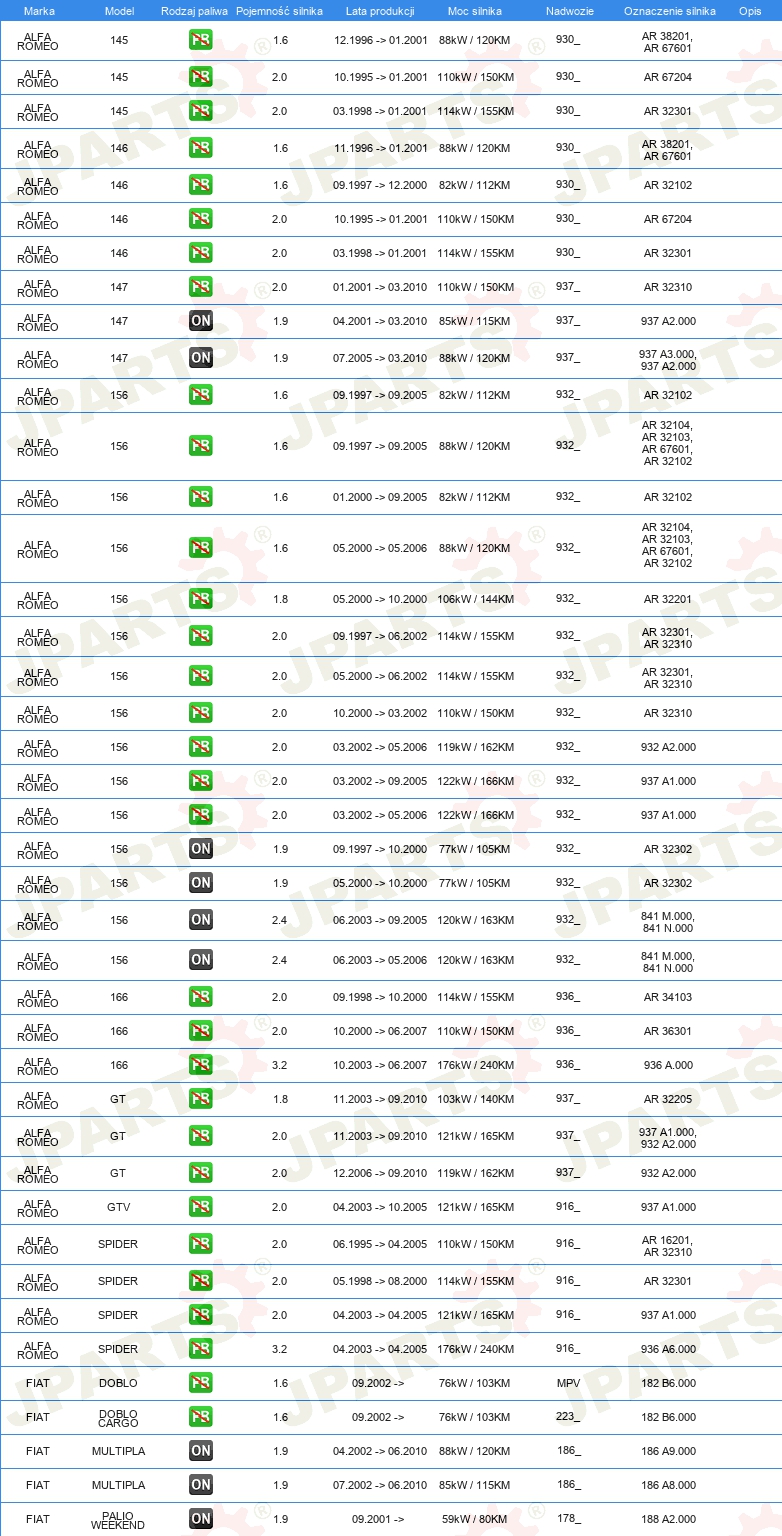The image size is (782, 1536).
Task: Click engine code AR 67204 in 145 row
Action: click(667, 77)
